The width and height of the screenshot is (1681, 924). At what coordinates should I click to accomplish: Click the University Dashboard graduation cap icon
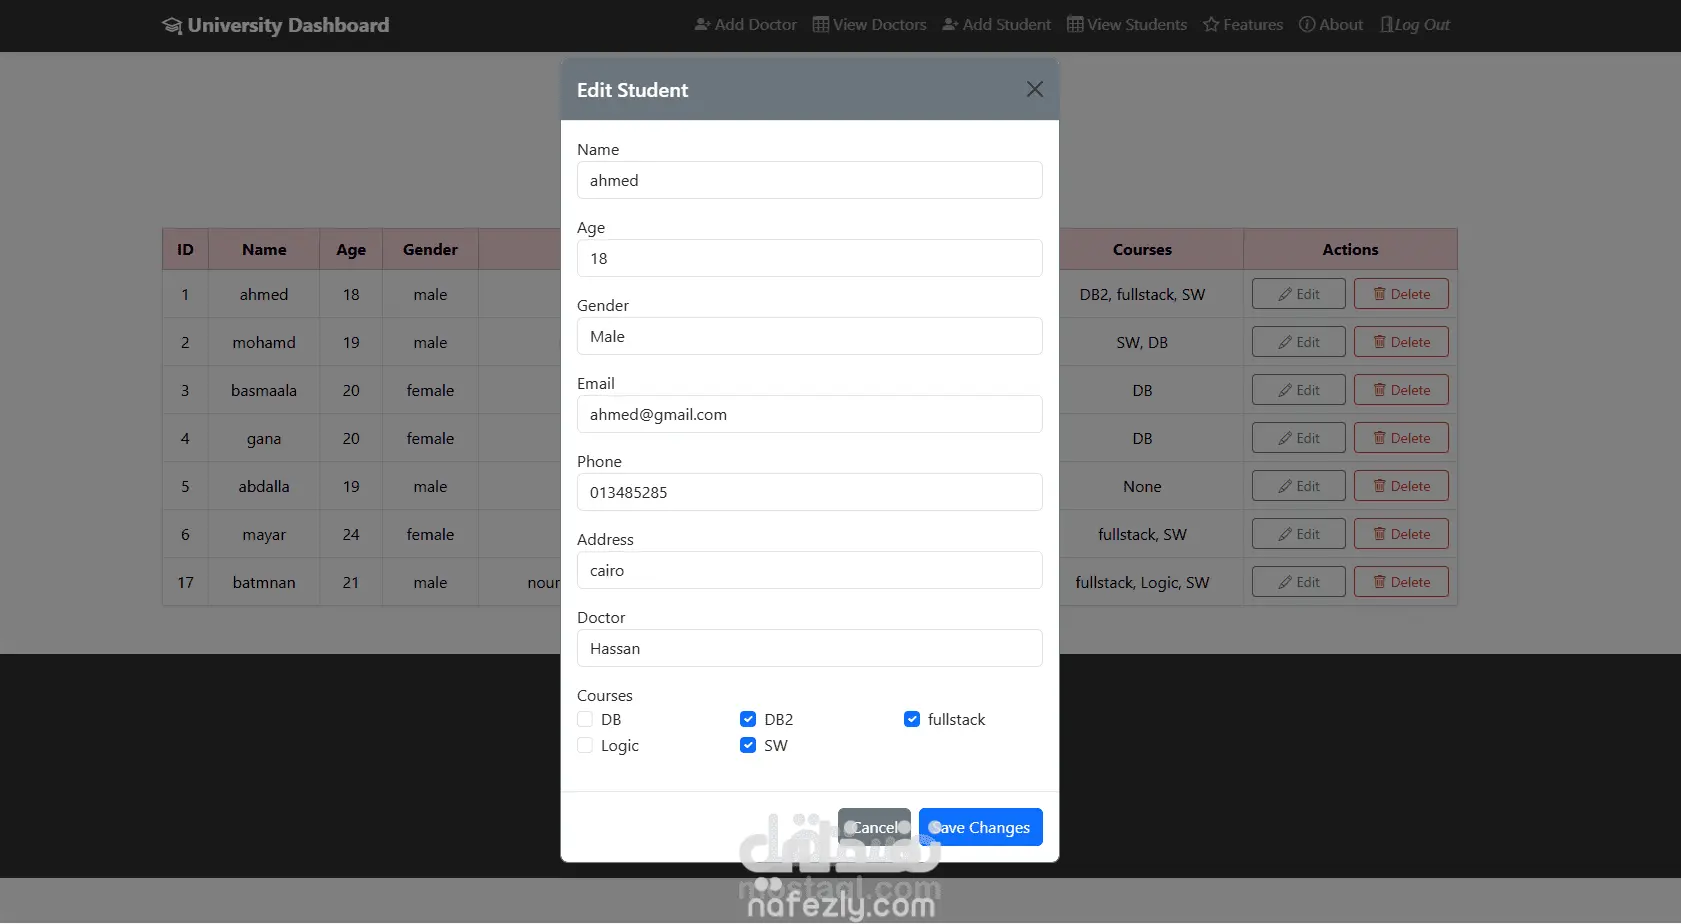point(172,25)
